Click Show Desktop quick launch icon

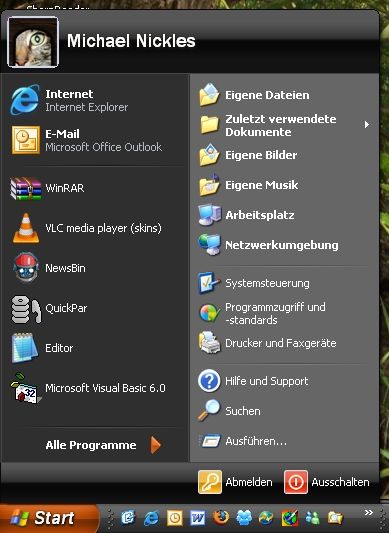(128, 518)
